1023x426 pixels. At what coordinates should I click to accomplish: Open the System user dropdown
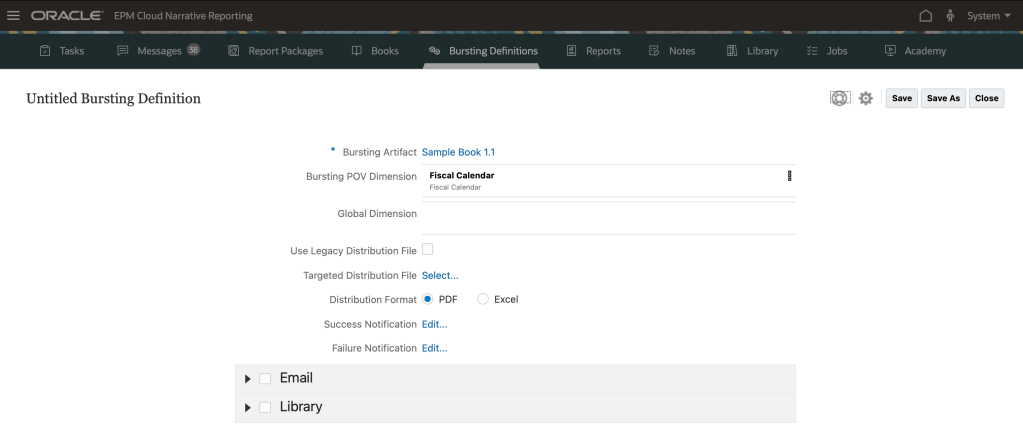(988, 15)
